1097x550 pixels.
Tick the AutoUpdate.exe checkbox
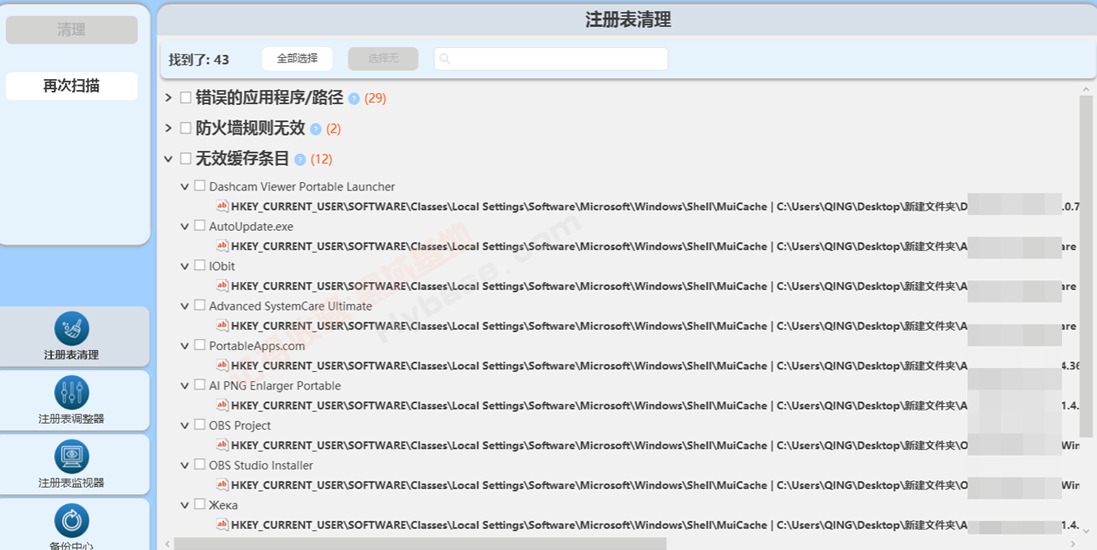point(200,225)
